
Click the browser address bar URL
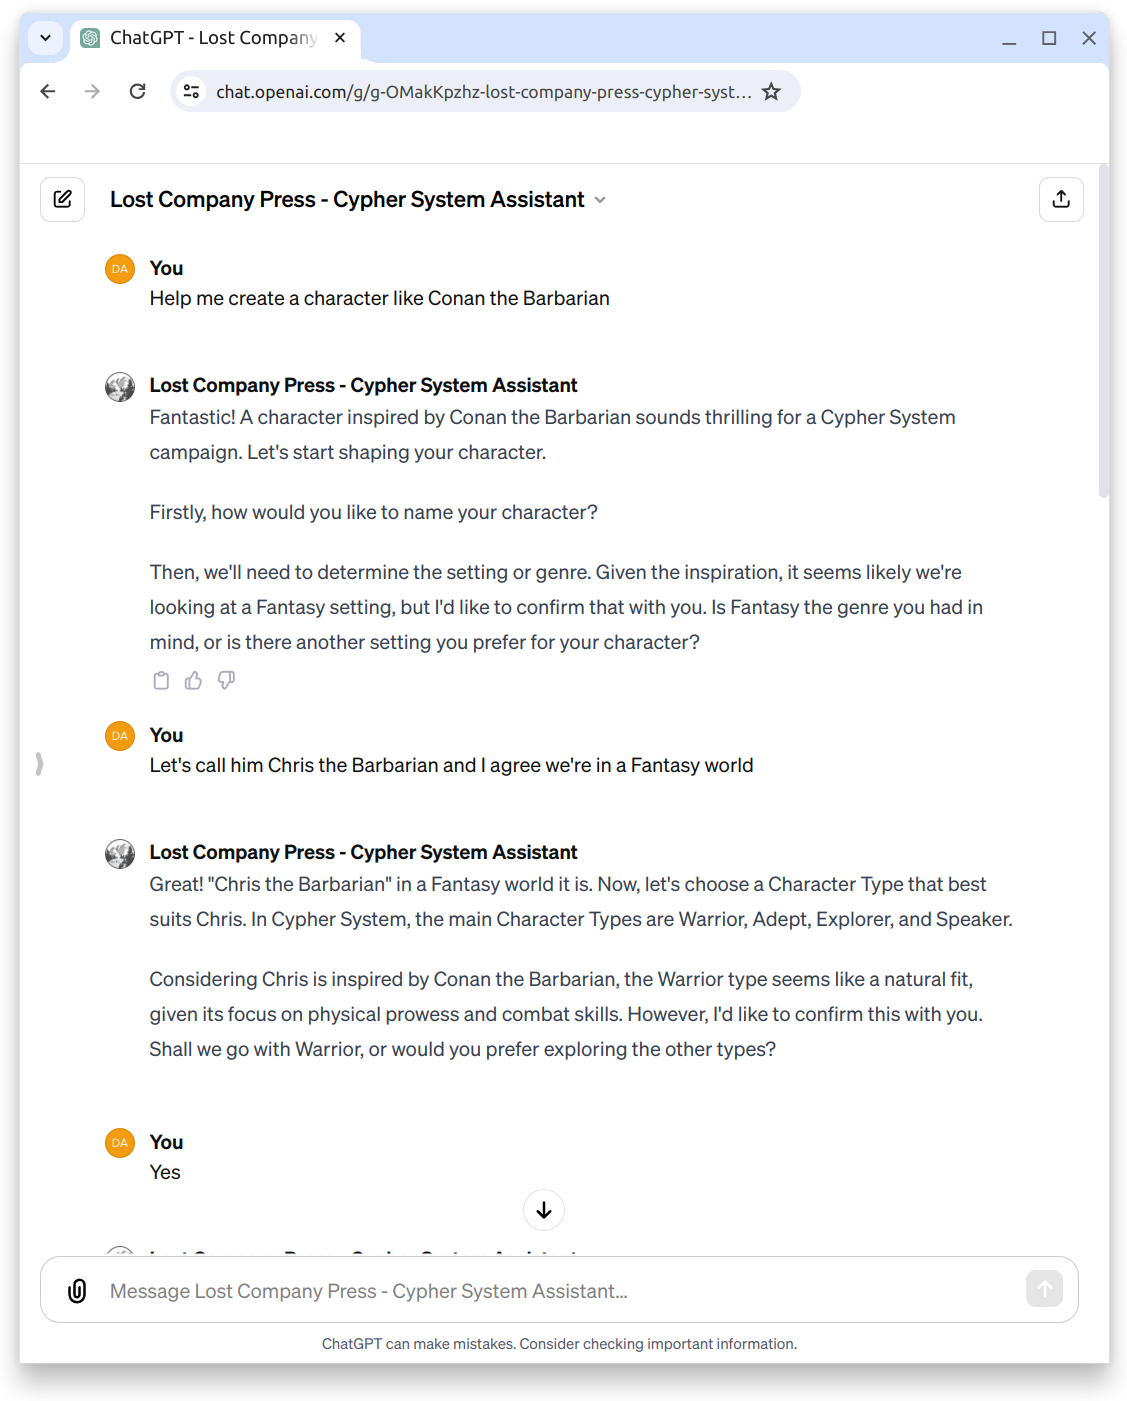pyautogui.click(x=484, y=92)
